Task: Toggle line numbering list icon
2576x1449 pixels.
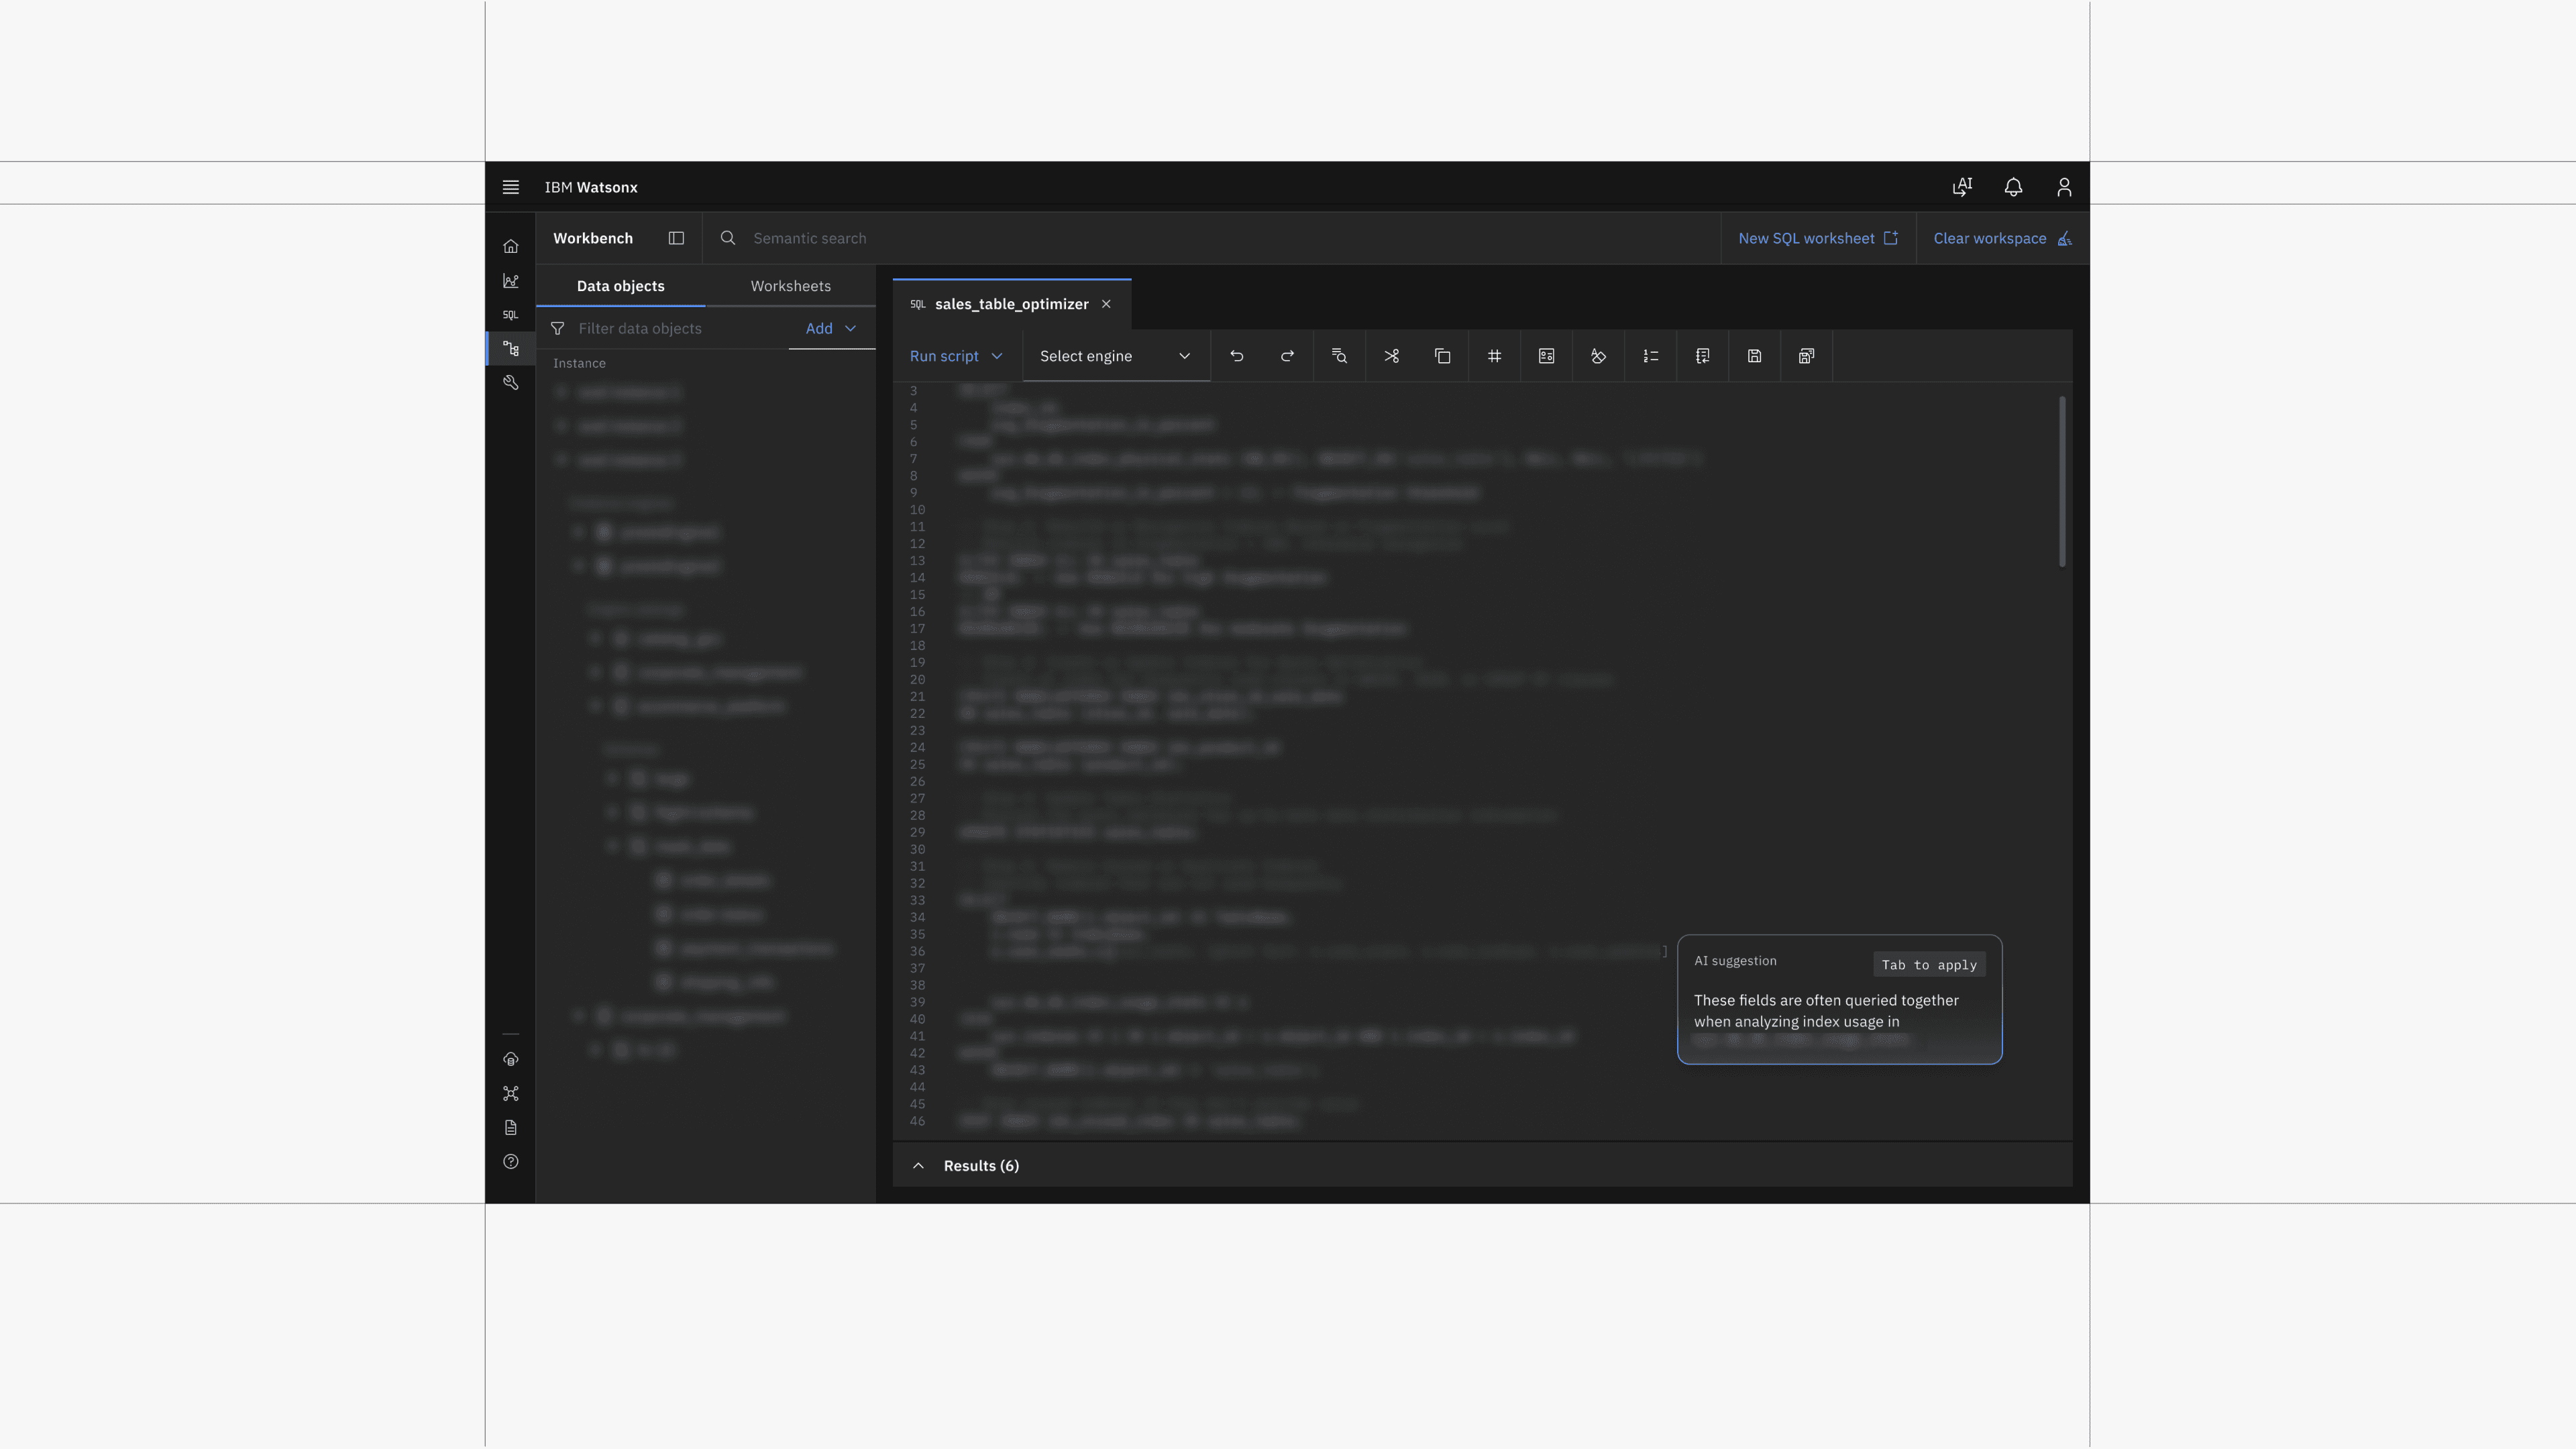Action: [1651, 356]
